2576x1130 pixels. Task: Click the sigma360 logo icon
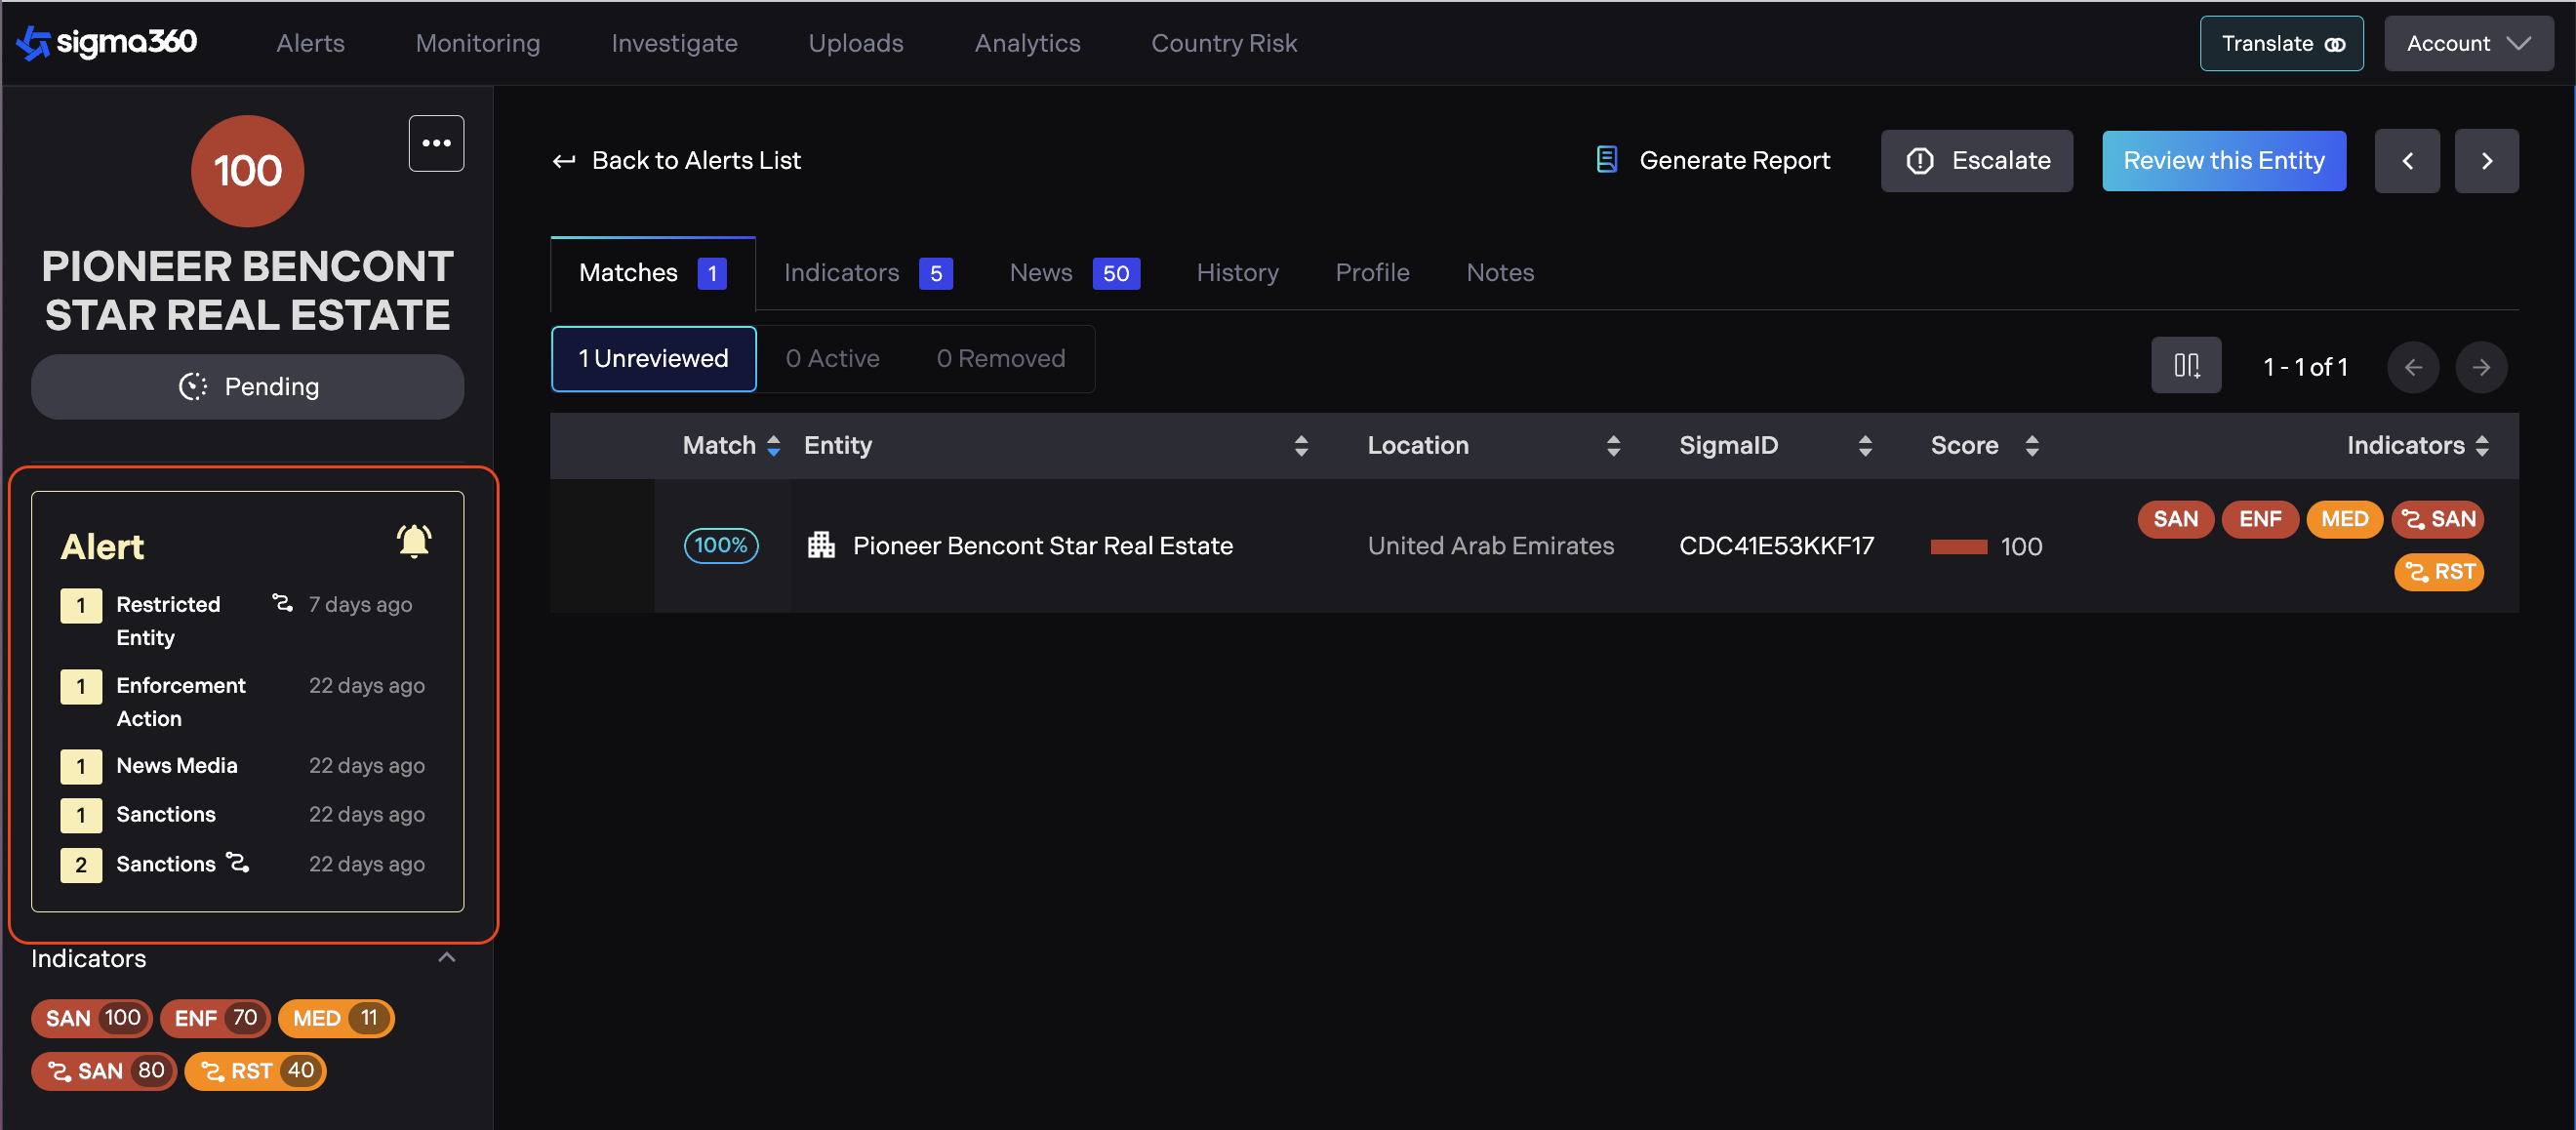(33, 42)
